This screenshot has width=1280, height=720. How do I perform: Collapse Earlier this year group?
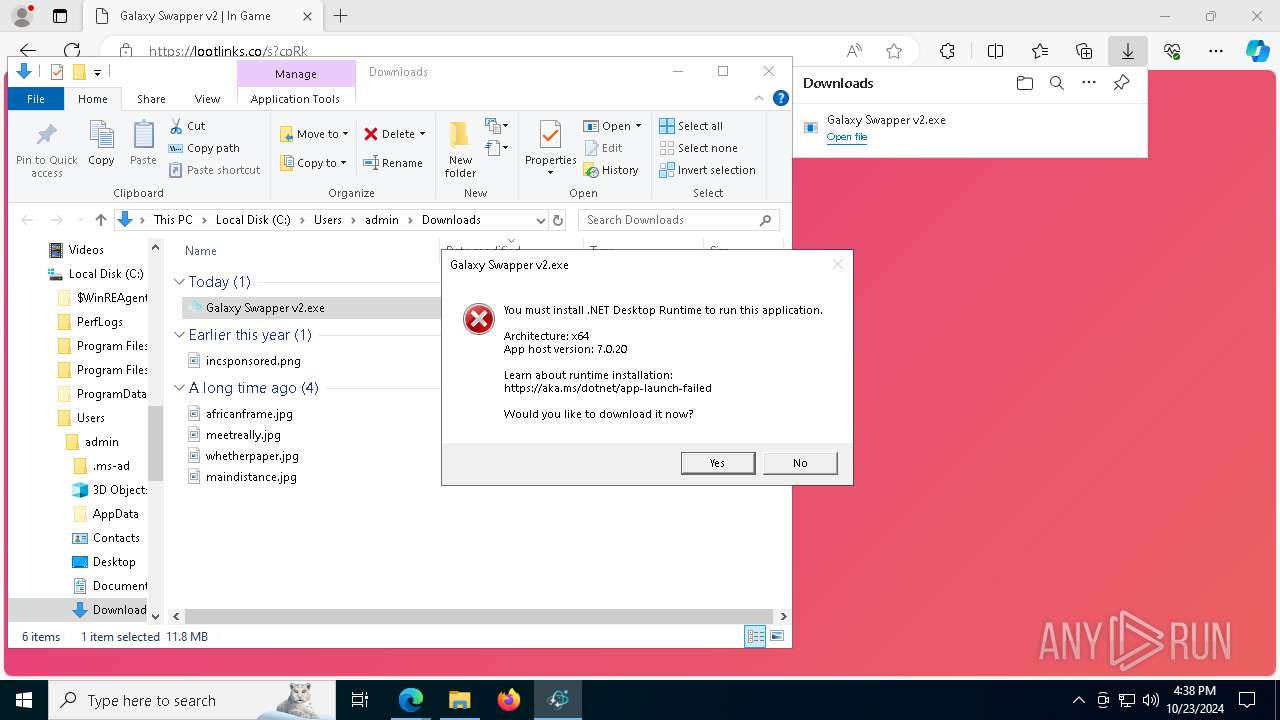(180, 335)
